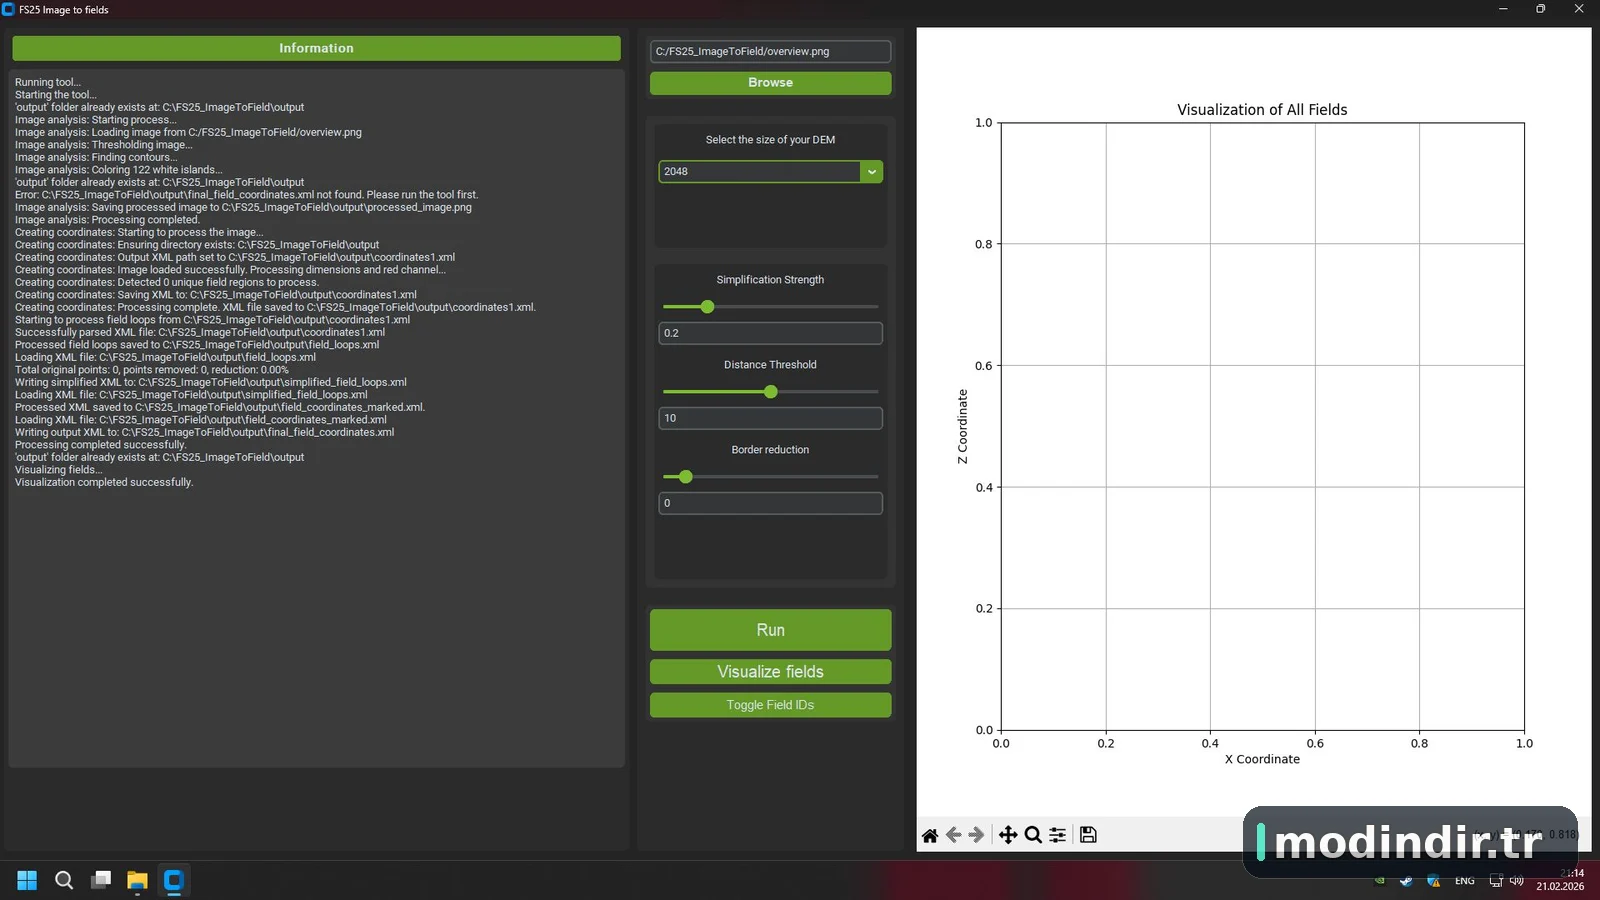Click the 'FS25 Image to fields' window title
Image resolution: width=1600 pixels, height=900 pixels.
(x=64, y=10)
